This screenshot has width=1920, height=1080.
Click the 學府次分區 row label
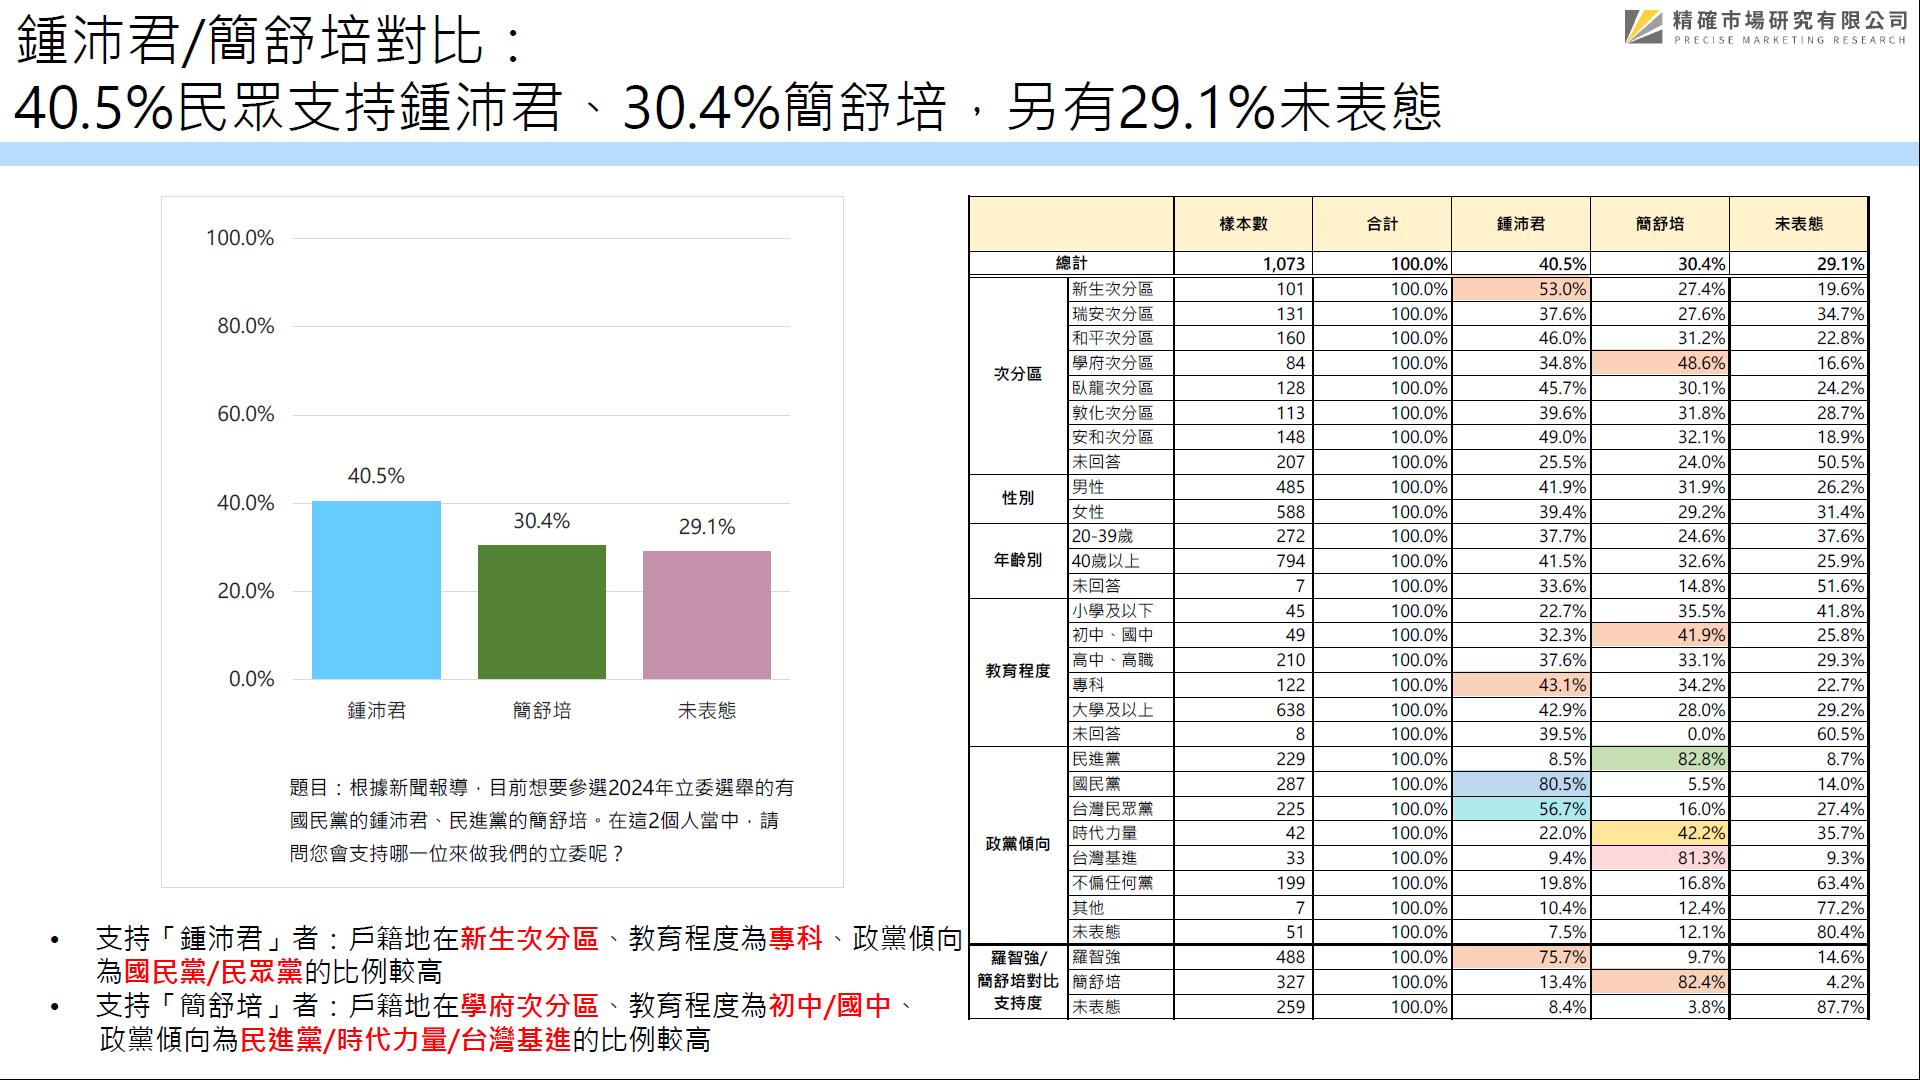pyautogui.click(x=1112, y=362)
